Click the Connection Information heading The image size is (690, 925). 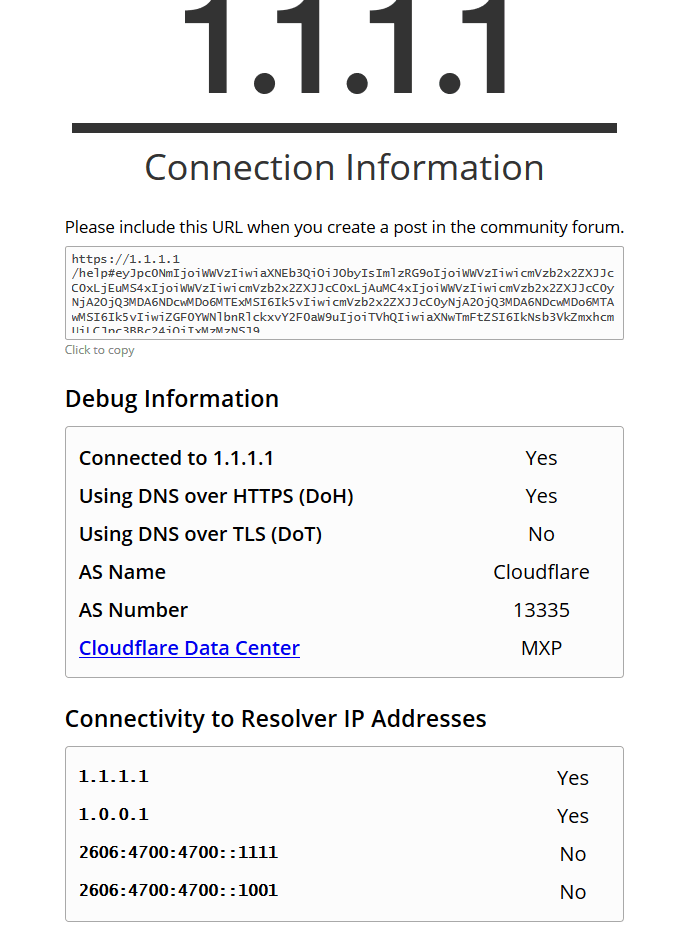[344, 168]
